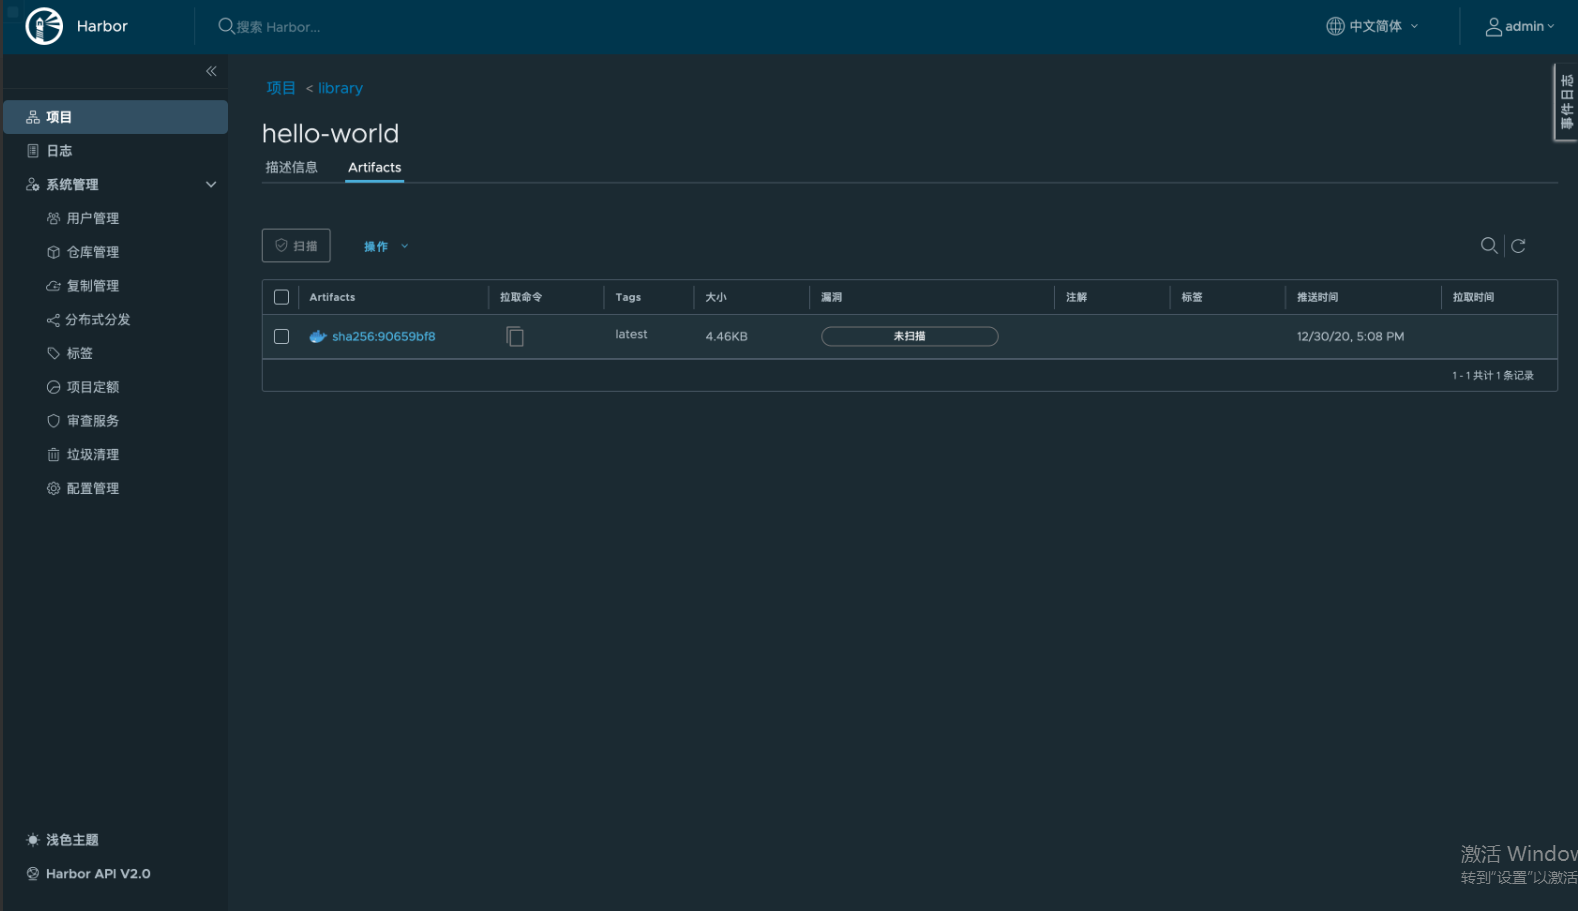The image size is (1578, 911).
Task: Open the admin account dropdown
Action: (1520, 27)
